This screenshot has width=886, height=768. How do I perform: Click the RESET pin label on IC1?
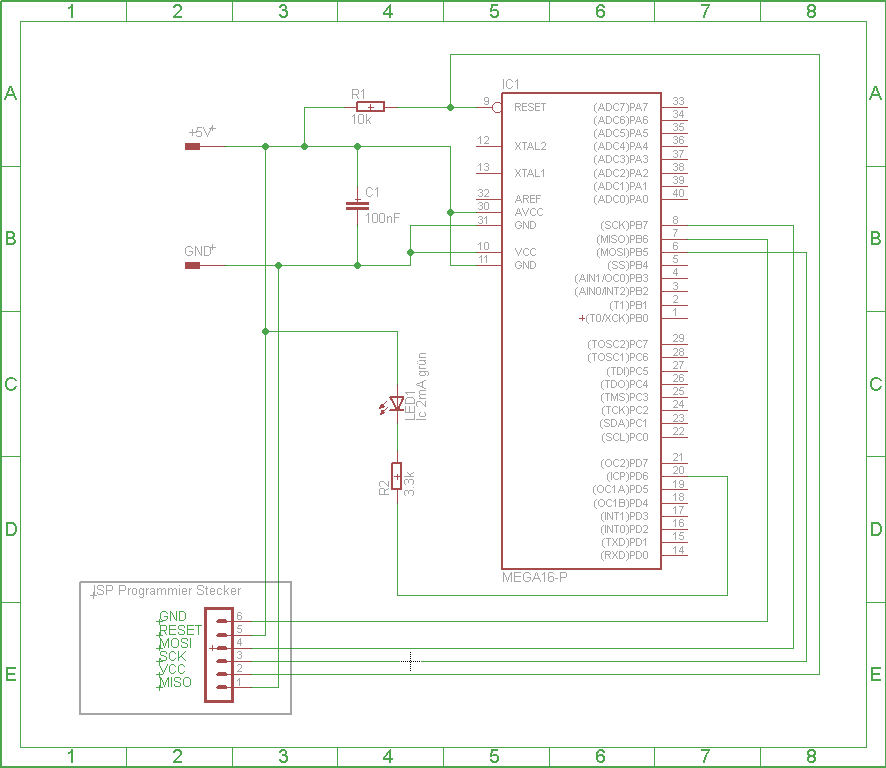coord(530,107)
